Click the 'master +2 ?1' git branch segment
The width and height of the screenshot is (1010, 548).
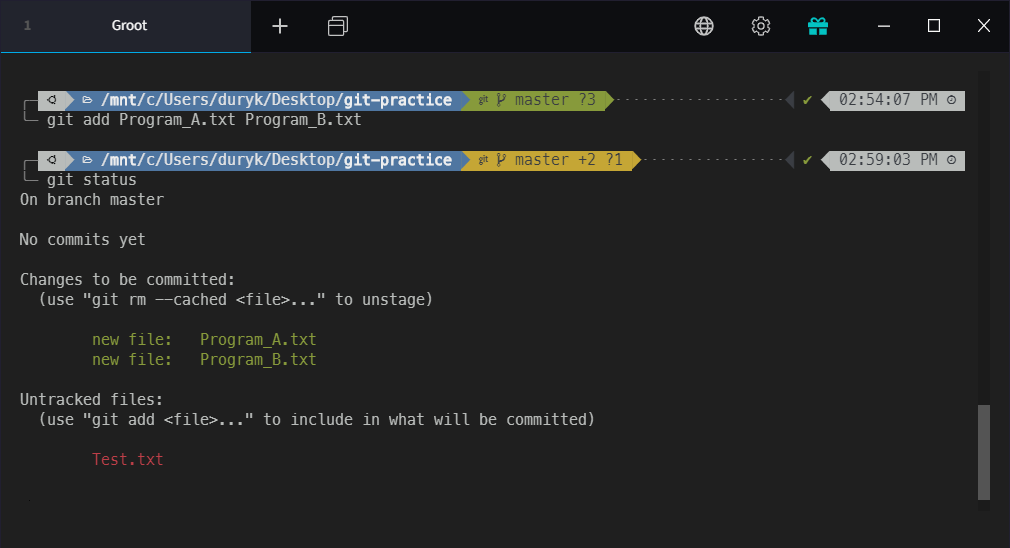pos(551,160)
